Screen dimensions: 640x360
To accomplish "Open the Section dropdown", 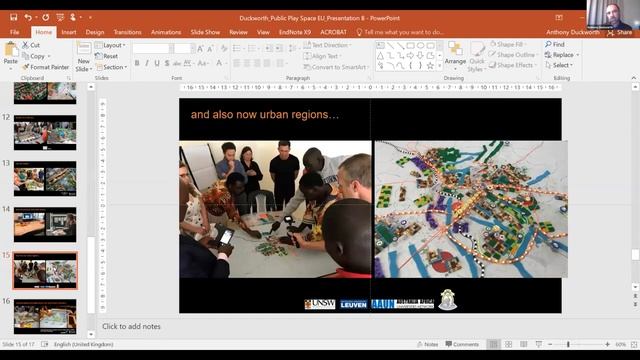I will coord(111,67).
